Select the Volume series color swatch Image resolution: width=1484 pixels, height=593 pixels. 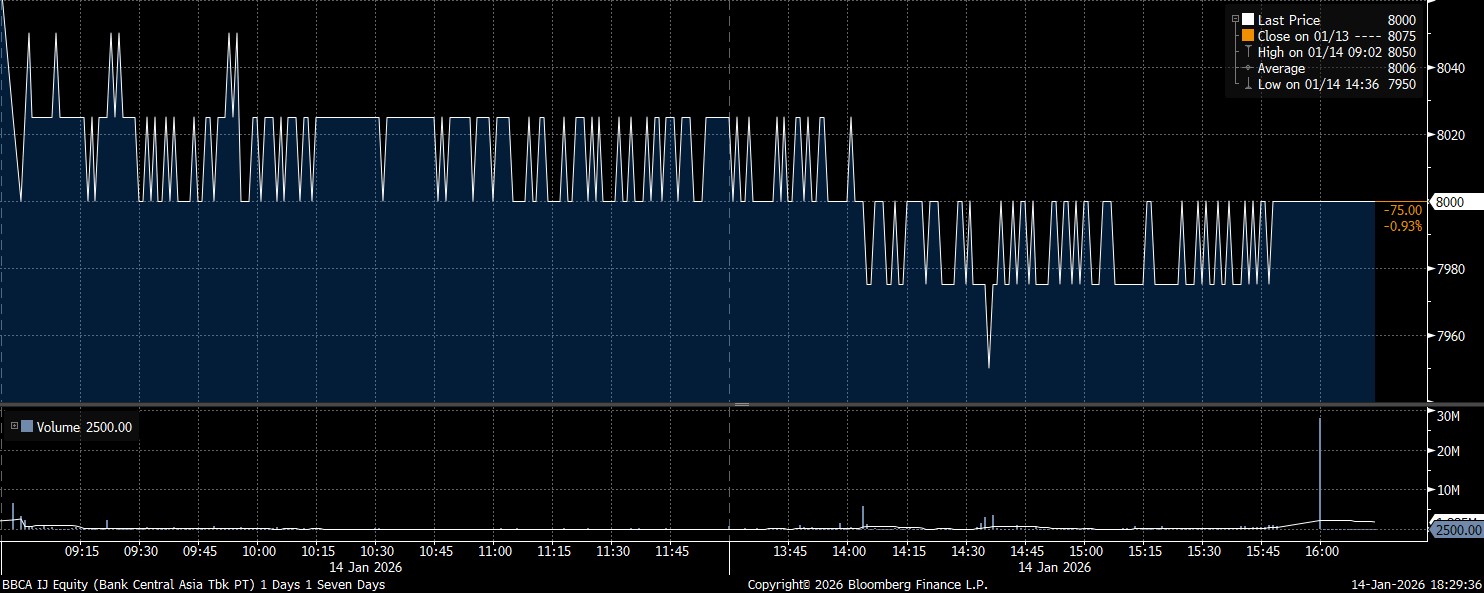pos(27,426)
